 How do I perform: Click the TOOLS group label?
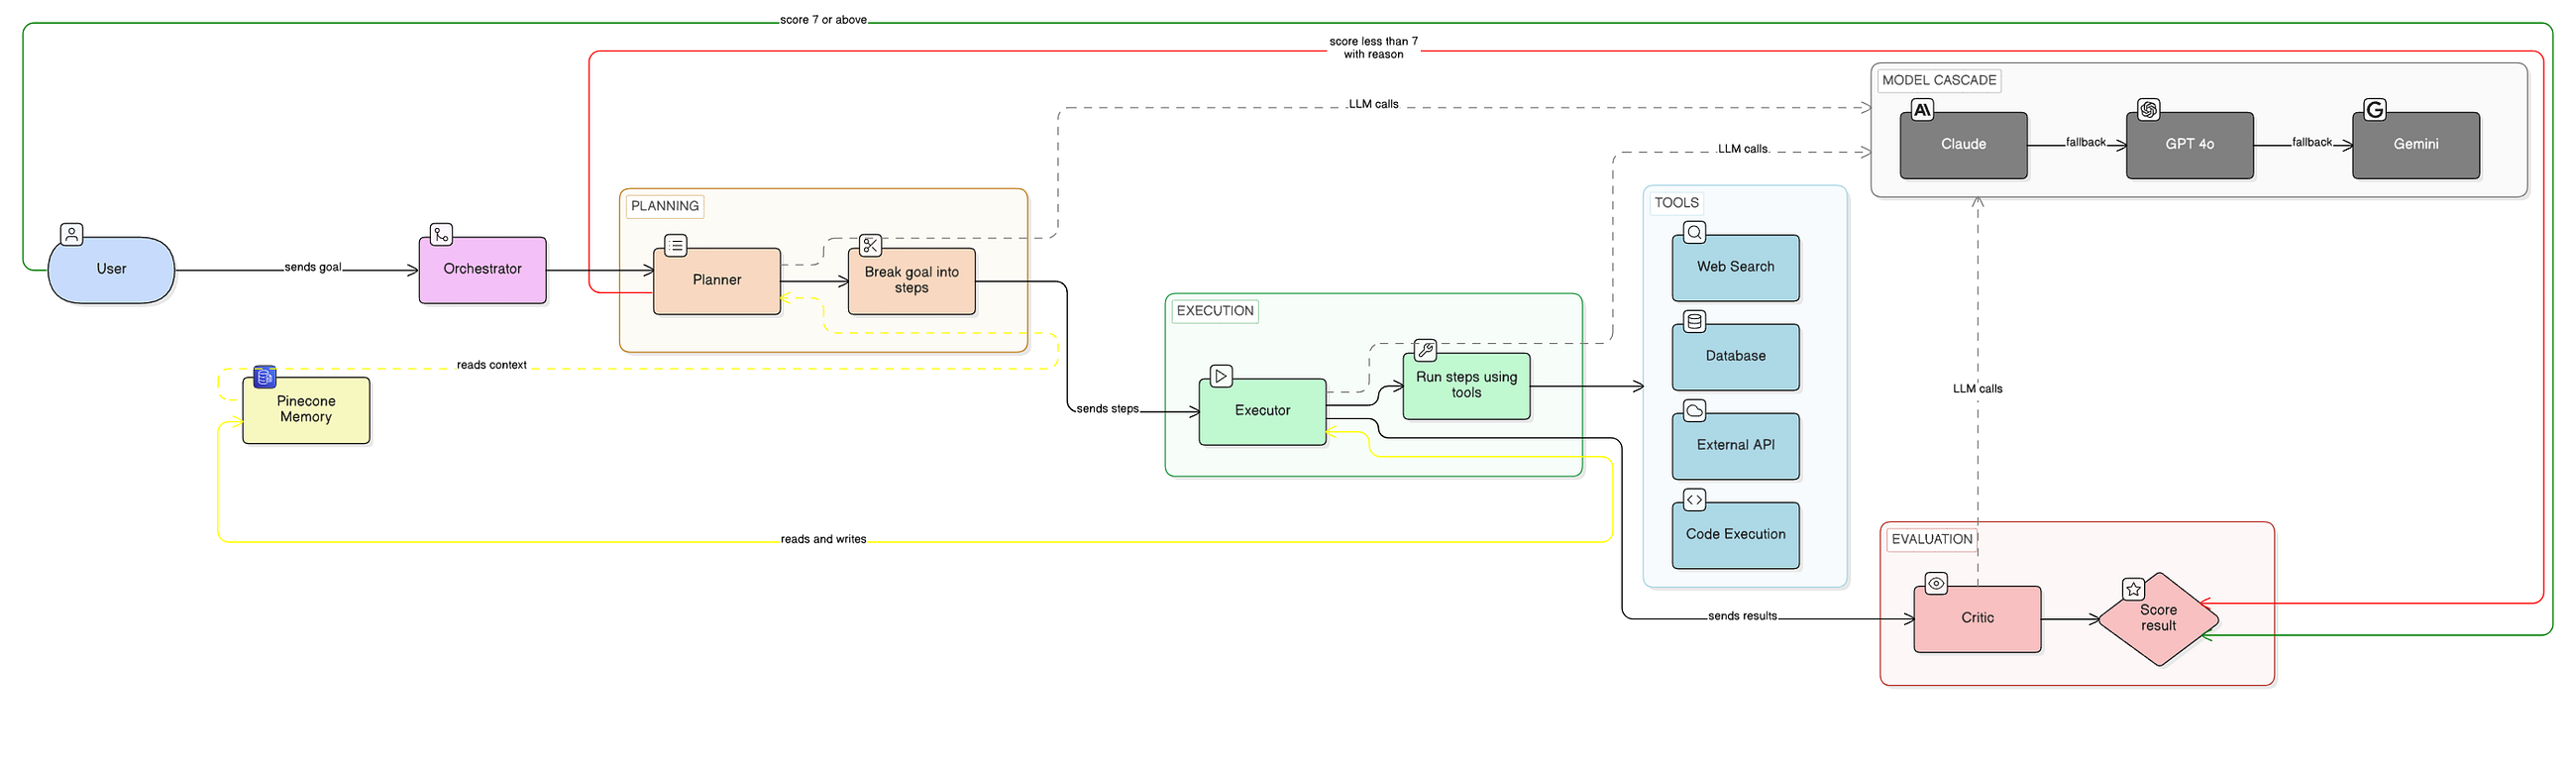[x=1677, y=203]
